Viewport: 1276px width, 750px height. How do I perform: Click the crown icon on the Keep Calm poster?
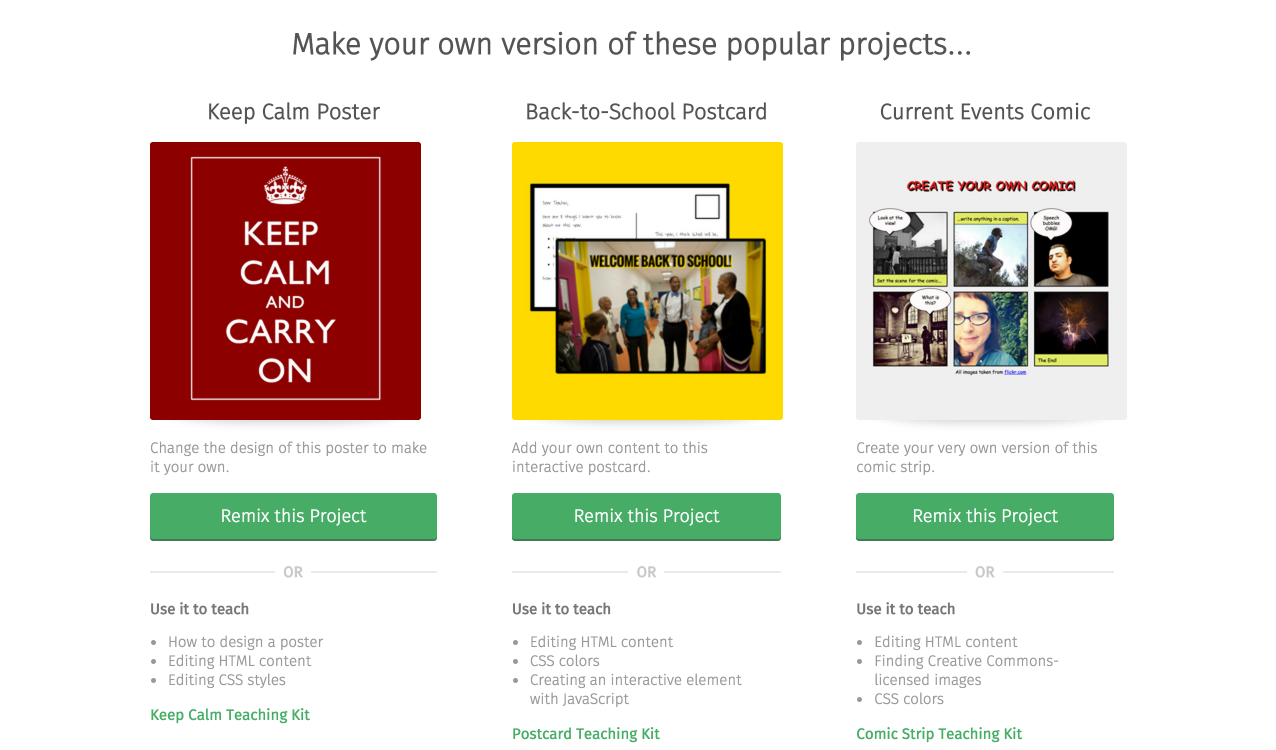click(285, 186)
